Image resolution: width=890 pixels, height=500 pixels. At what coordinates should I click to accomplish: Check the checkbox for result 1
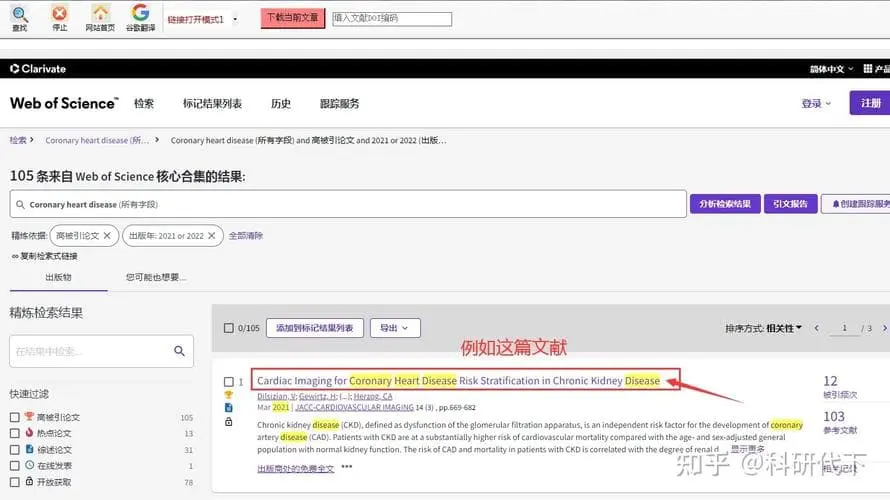tap(229, 382)
